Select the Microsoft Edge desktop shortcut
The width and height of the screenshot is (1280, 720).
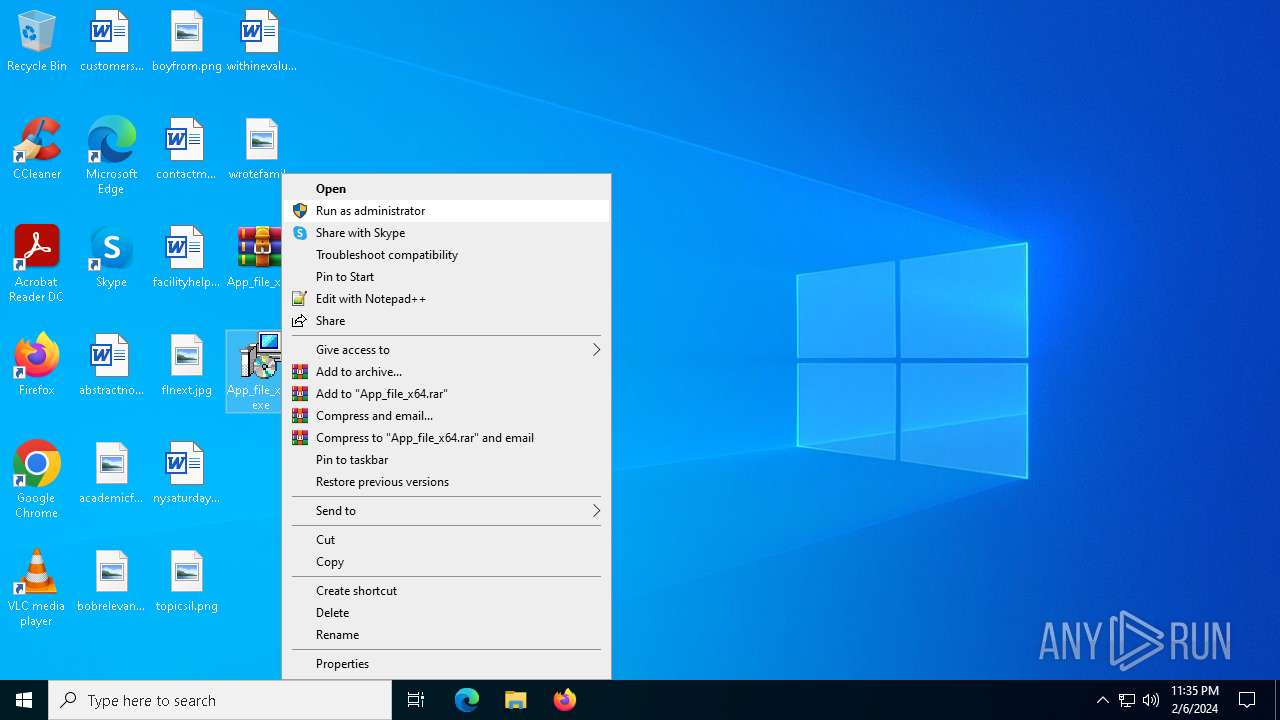(111, 156)
